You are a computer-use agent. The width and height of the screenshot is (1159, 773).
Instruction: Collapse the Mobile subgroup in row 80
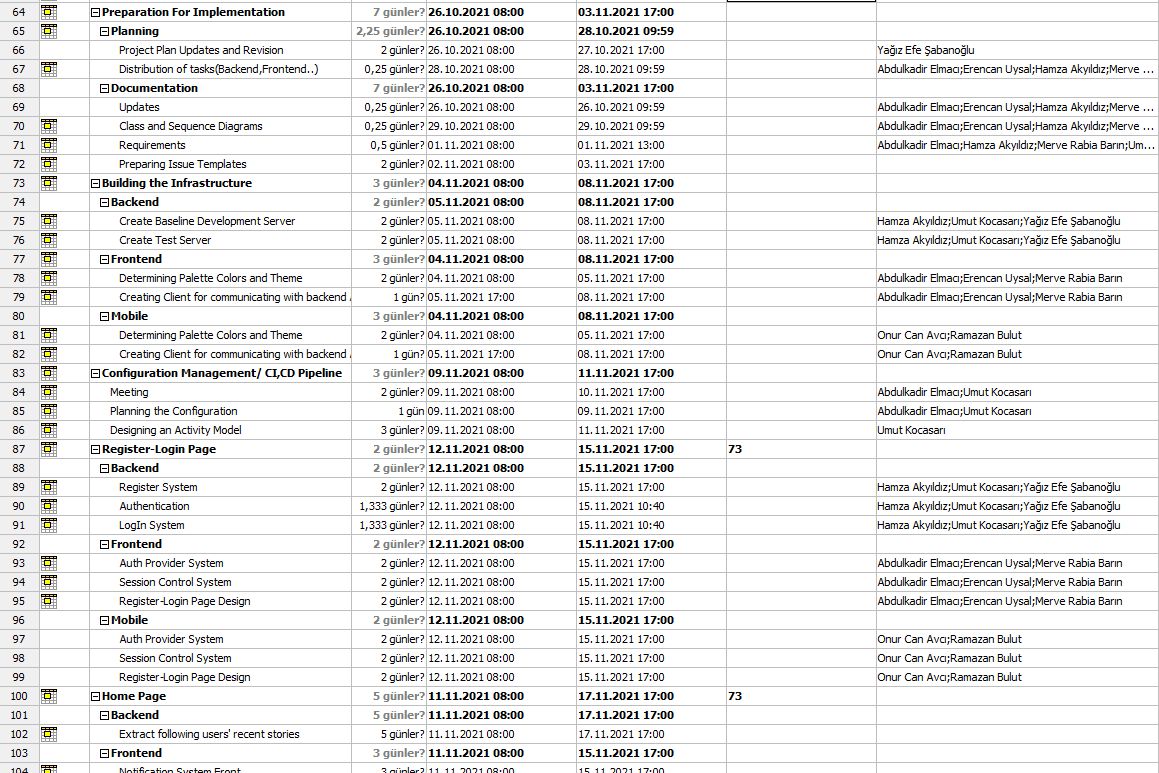(x=104, y=316)
